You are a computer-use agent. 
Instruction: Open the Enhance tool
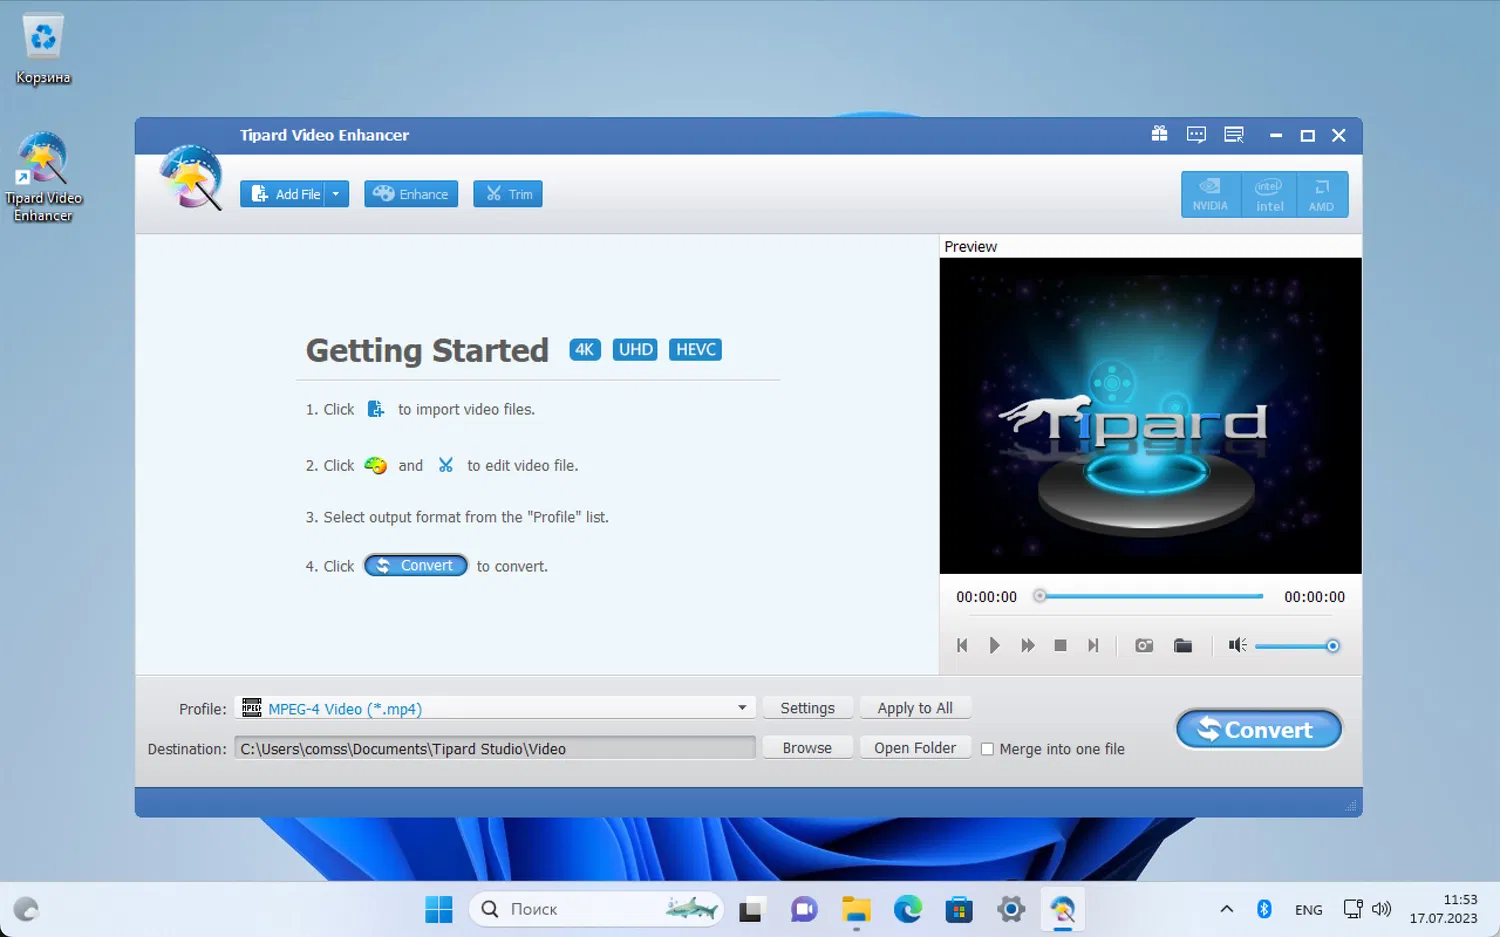pos(411,194)
